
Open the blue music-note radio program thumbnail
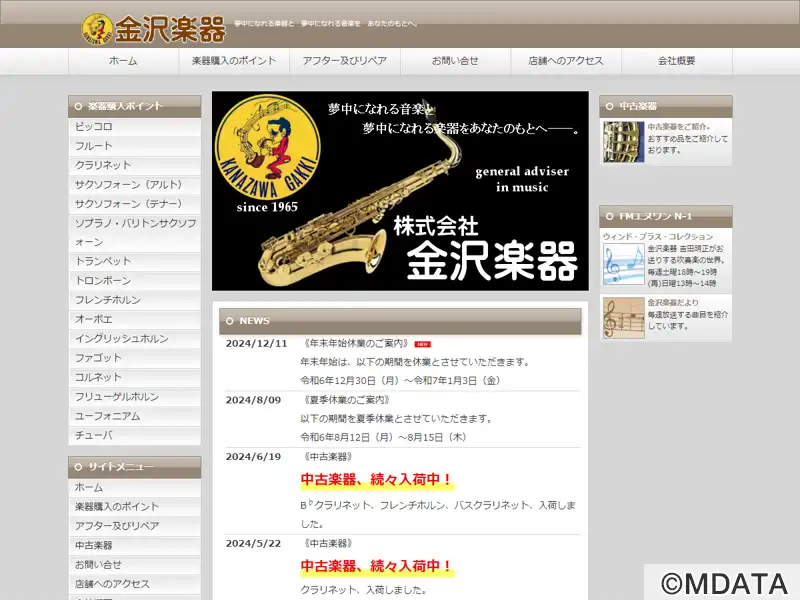click(623, 264)
